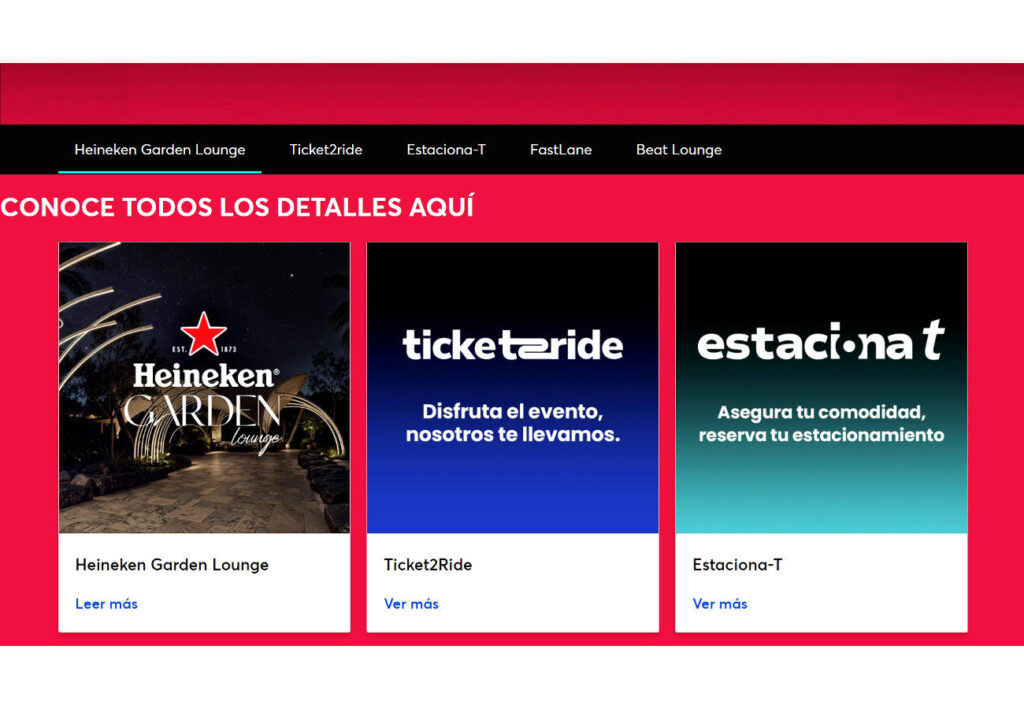Click the 'Conoce todos los detalles aquí' heading
1024x709 pixels.
(x=237, y=207)
